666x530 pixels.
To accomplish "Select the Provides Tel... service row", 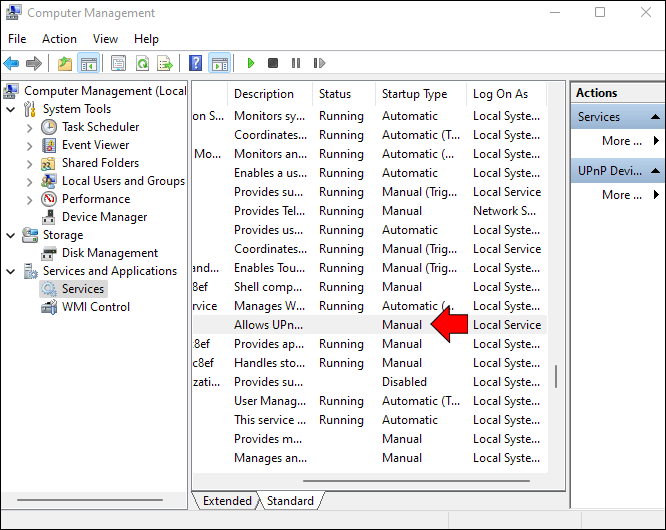I will 370,211.
